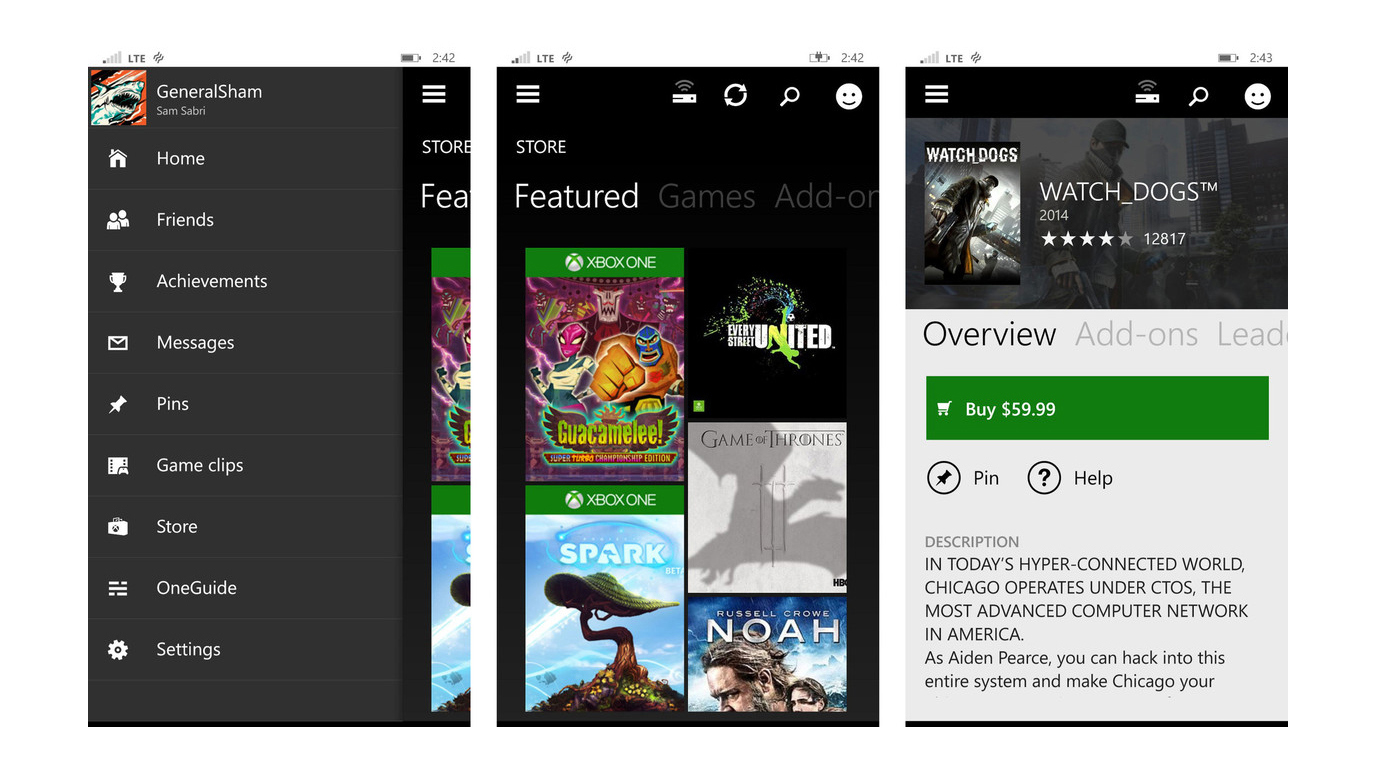The image size is (1377, 775).
Task: Click the Friends people icon
Action: 118,220
